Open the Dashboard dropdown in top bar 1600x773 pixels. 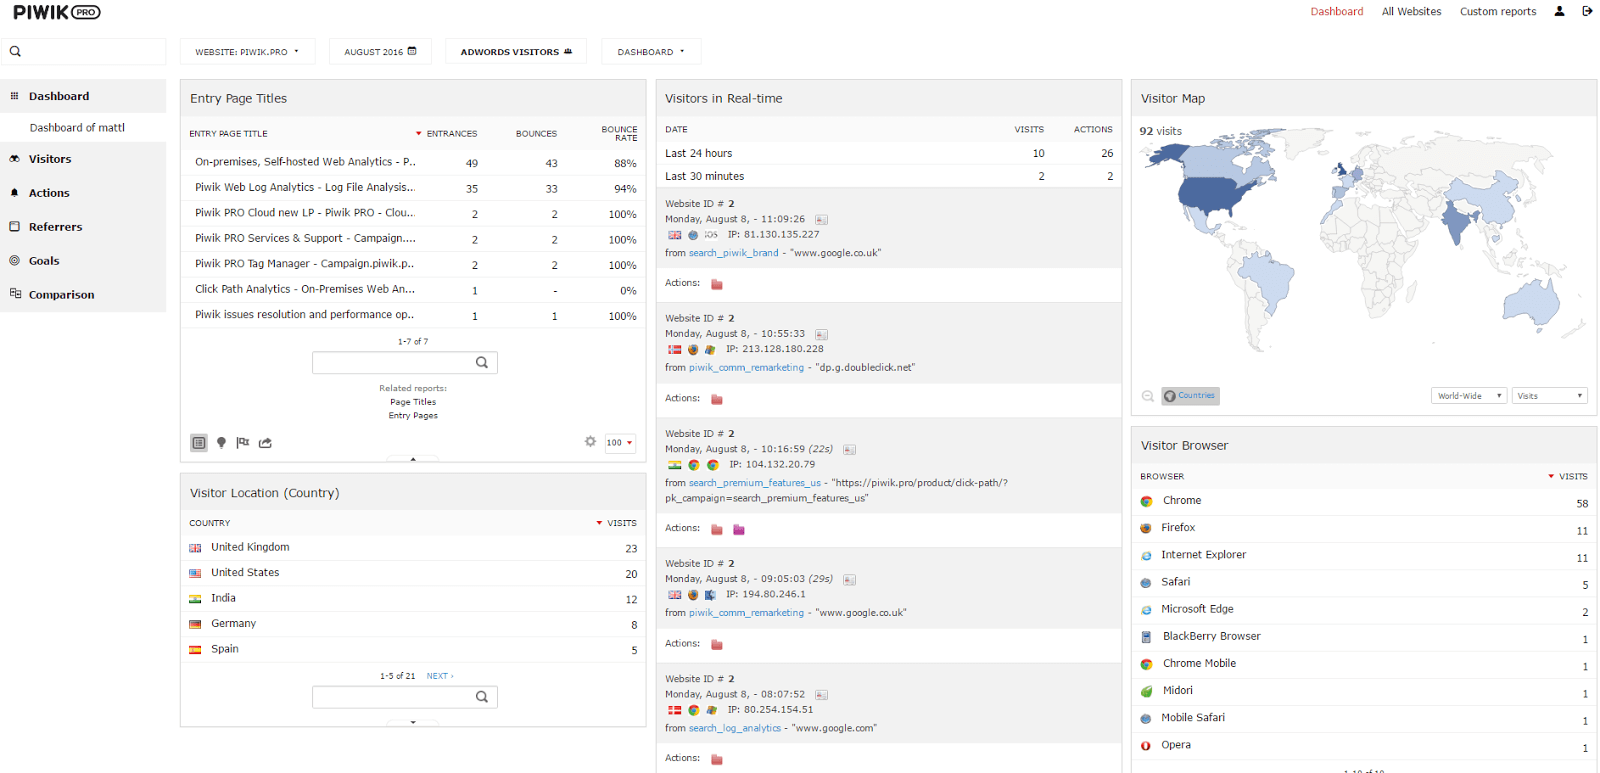[x=651, y=52]
